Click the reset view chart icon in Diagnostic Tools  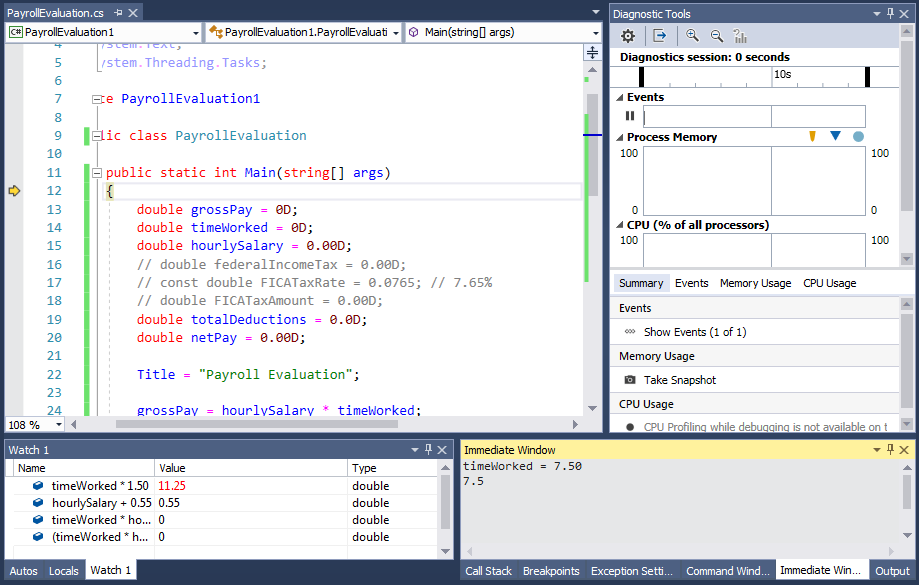tap(740, 36)
